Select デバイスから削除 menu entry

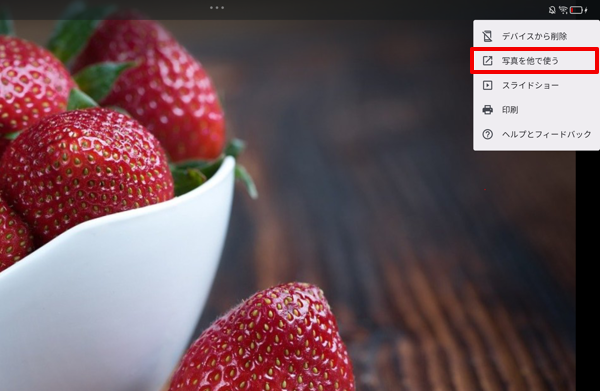click(536, 36)
